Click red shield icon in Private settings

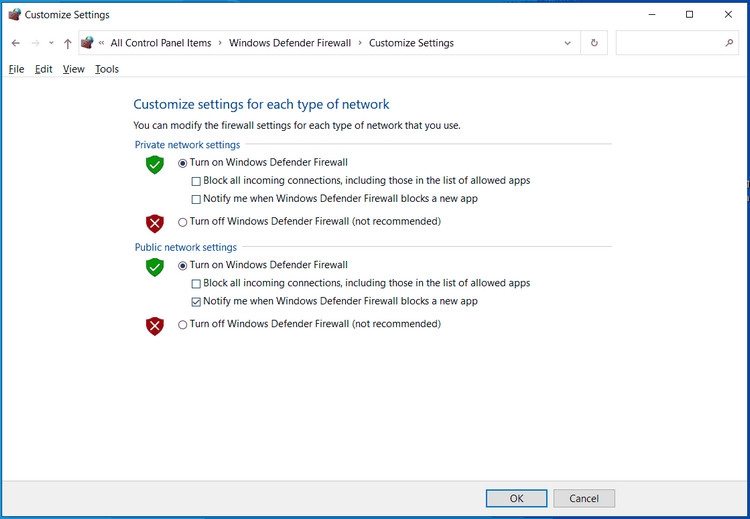(154, 223)
